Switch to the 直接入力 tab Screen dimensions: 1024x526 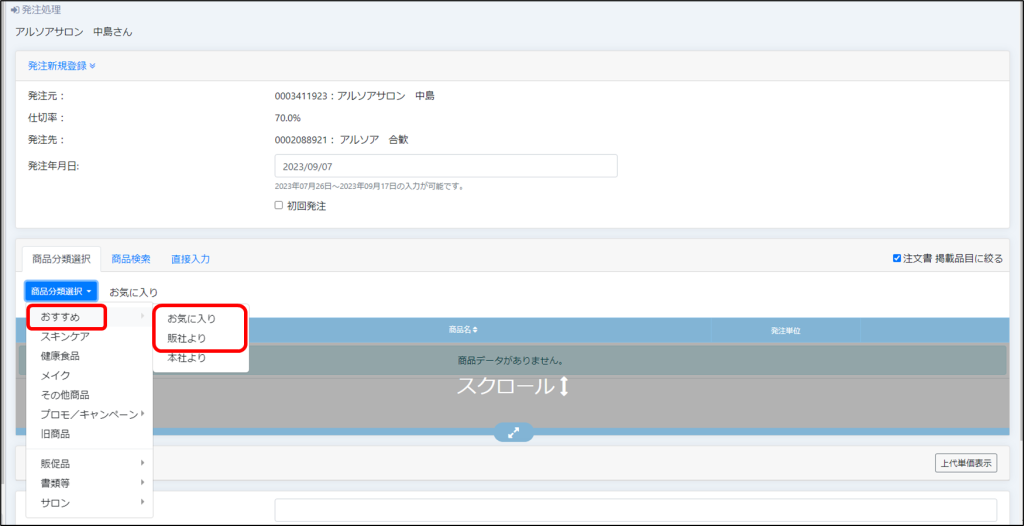(190, 259)
